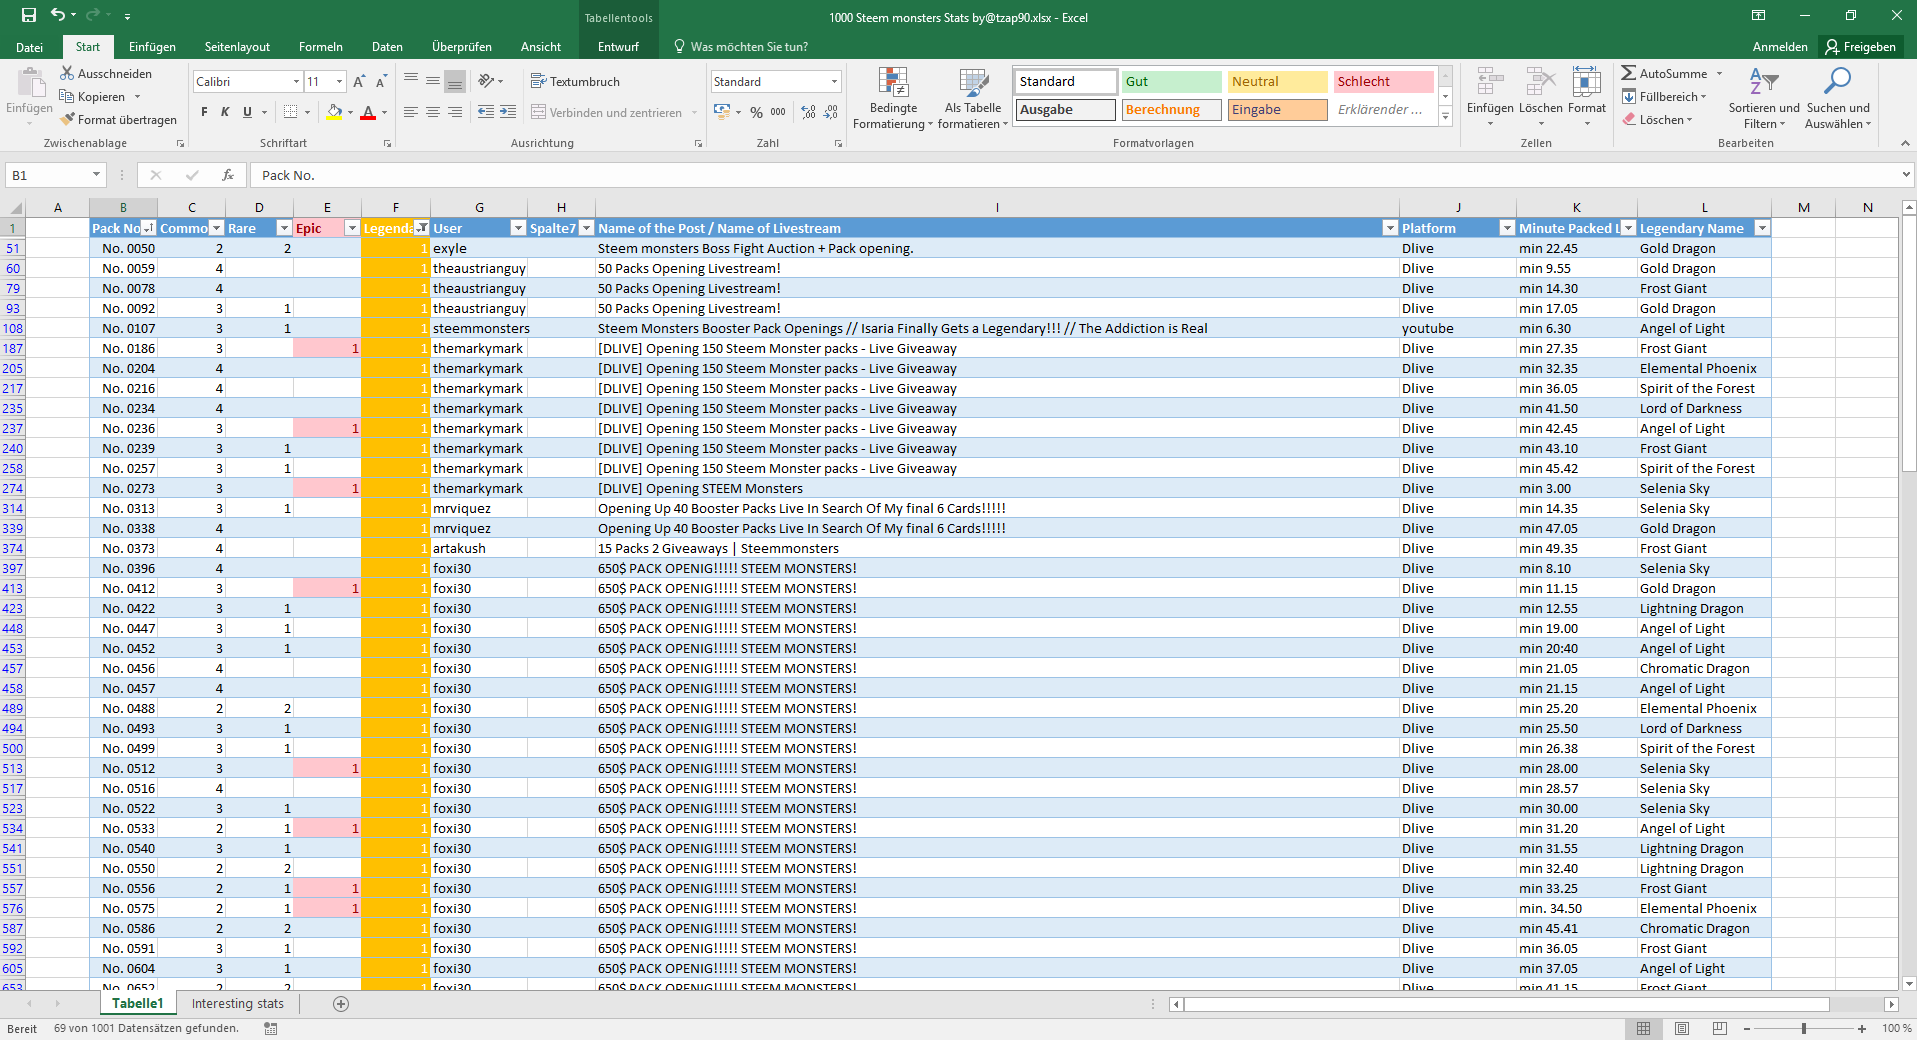Open the User column filter dropdown
Viewport: 1919px width, 1040px height.
tap(518, 228)
